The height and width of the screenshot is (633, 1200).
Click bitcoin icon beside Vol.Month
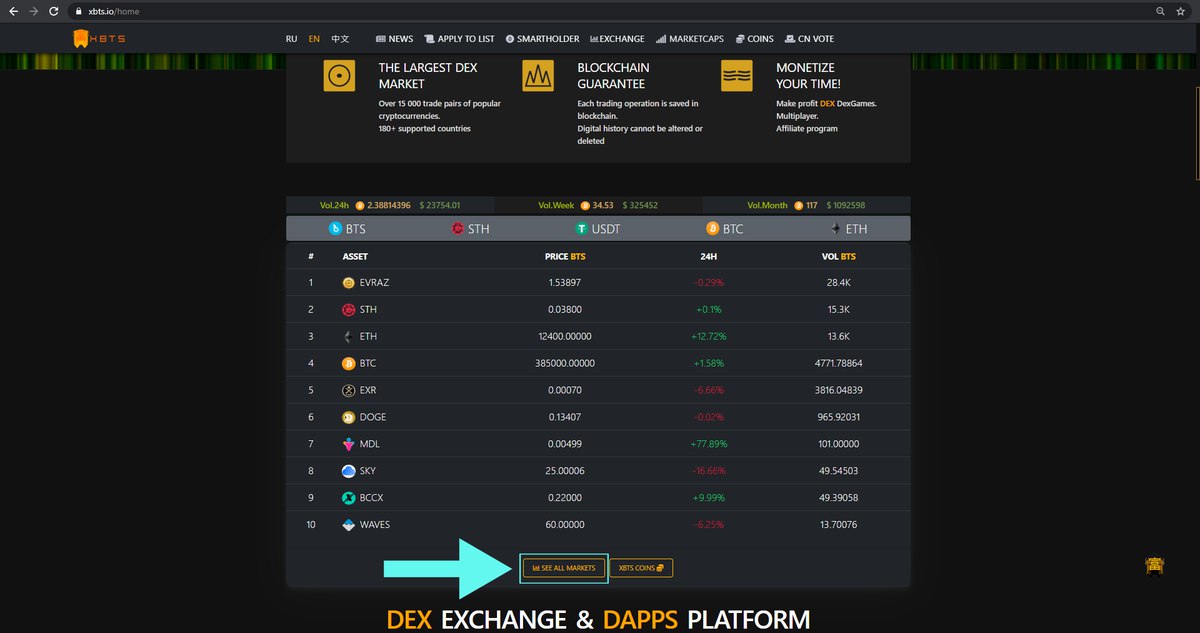[798, 205]
